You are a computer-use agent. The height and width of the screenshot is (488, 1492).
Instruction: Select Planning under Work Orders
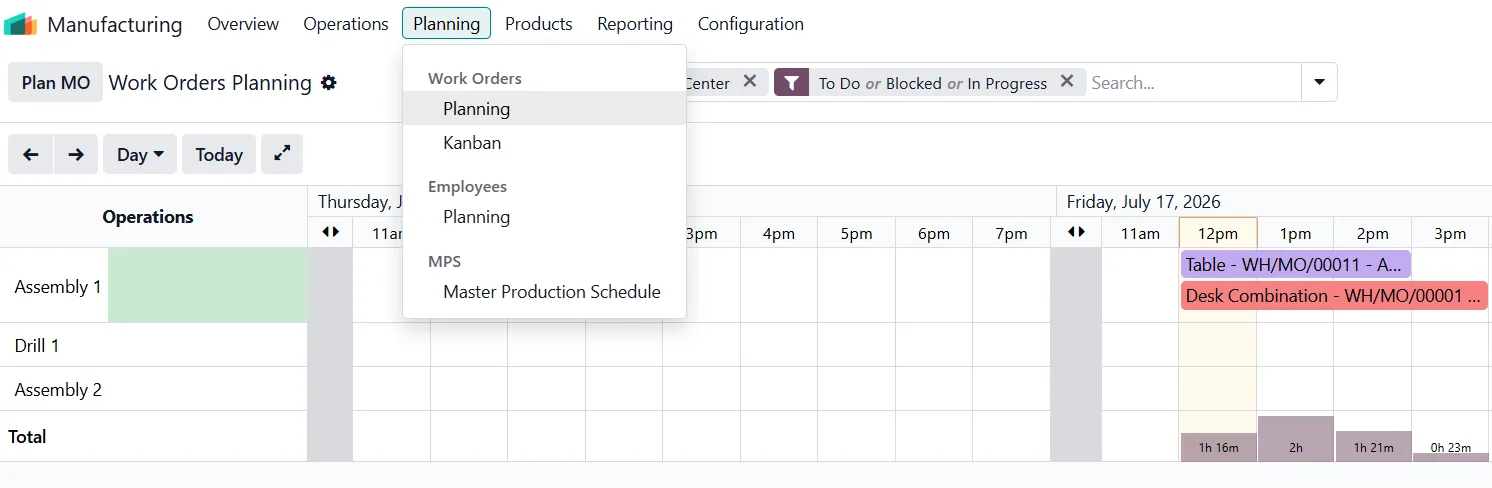click(x=545, y=108)
